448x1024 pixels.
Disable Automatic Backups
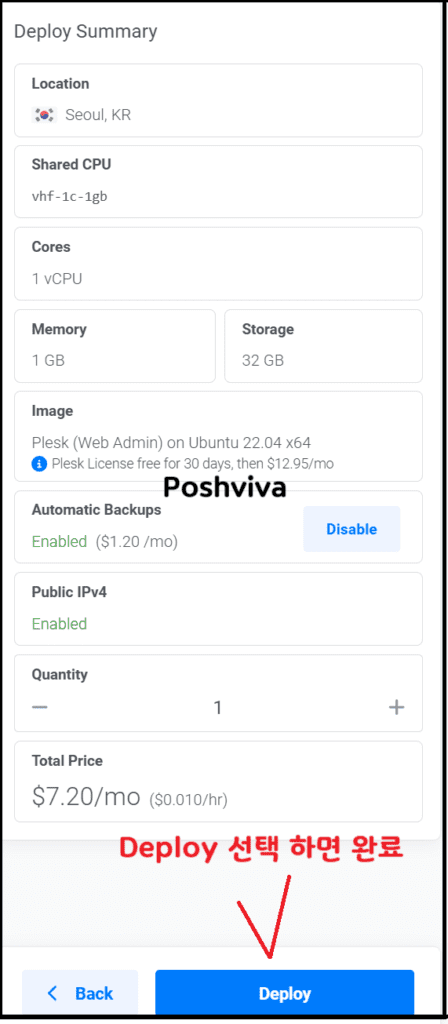[x=351, y=529]
